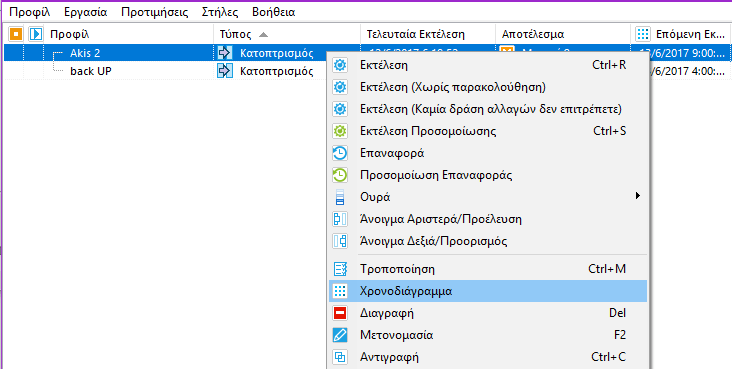Click the red Διαγραφή icon
This screenshot has width=732, height=369.
tap(340, 313)
